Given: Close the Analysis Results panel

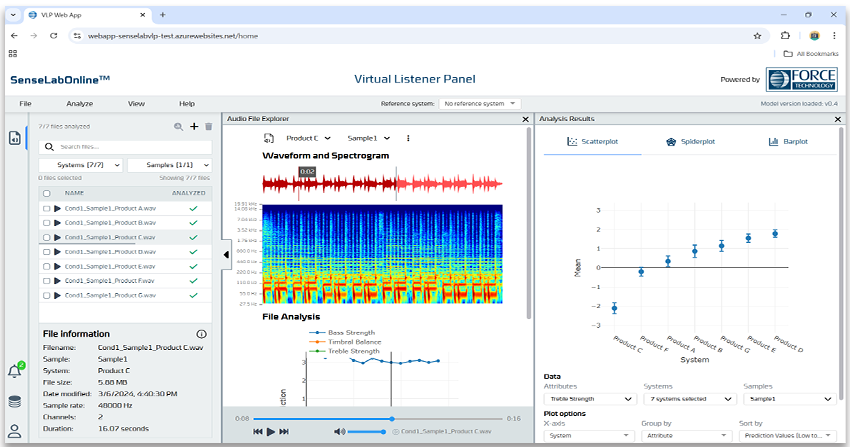Looking at the screenshot, I should tap(838, 119).
